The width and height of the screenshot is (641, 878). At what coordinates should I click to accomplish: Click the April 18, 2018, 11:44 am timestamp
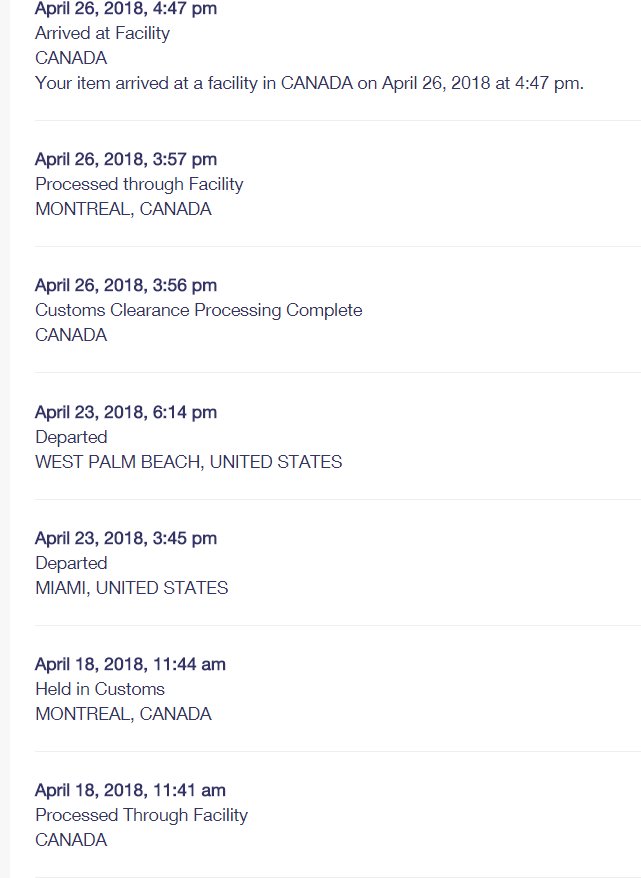click(130, 665)
